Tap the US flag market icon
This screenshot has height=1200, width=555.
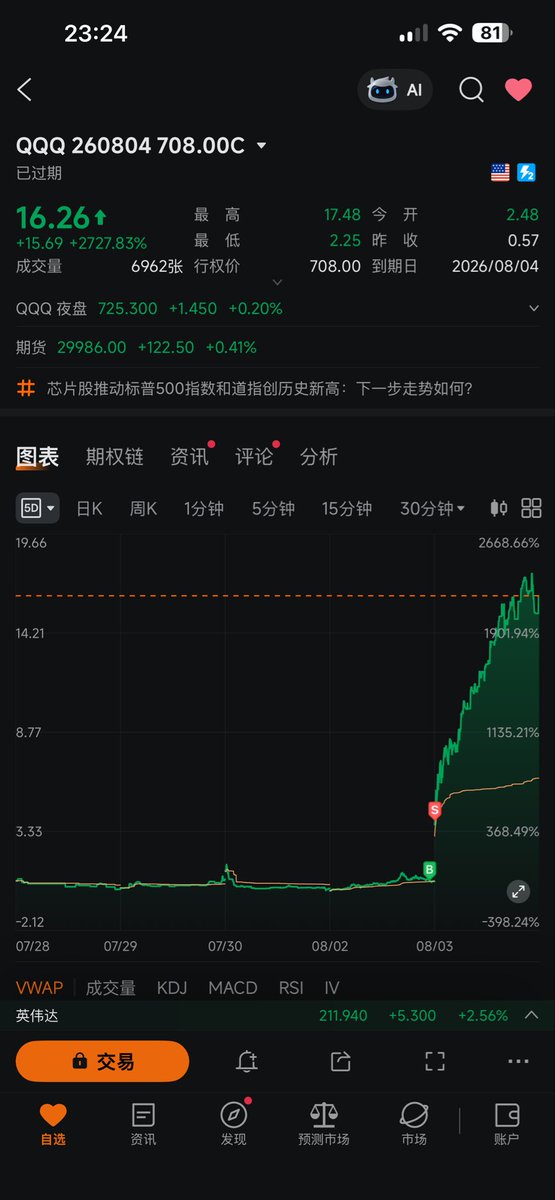pos(500,172)
